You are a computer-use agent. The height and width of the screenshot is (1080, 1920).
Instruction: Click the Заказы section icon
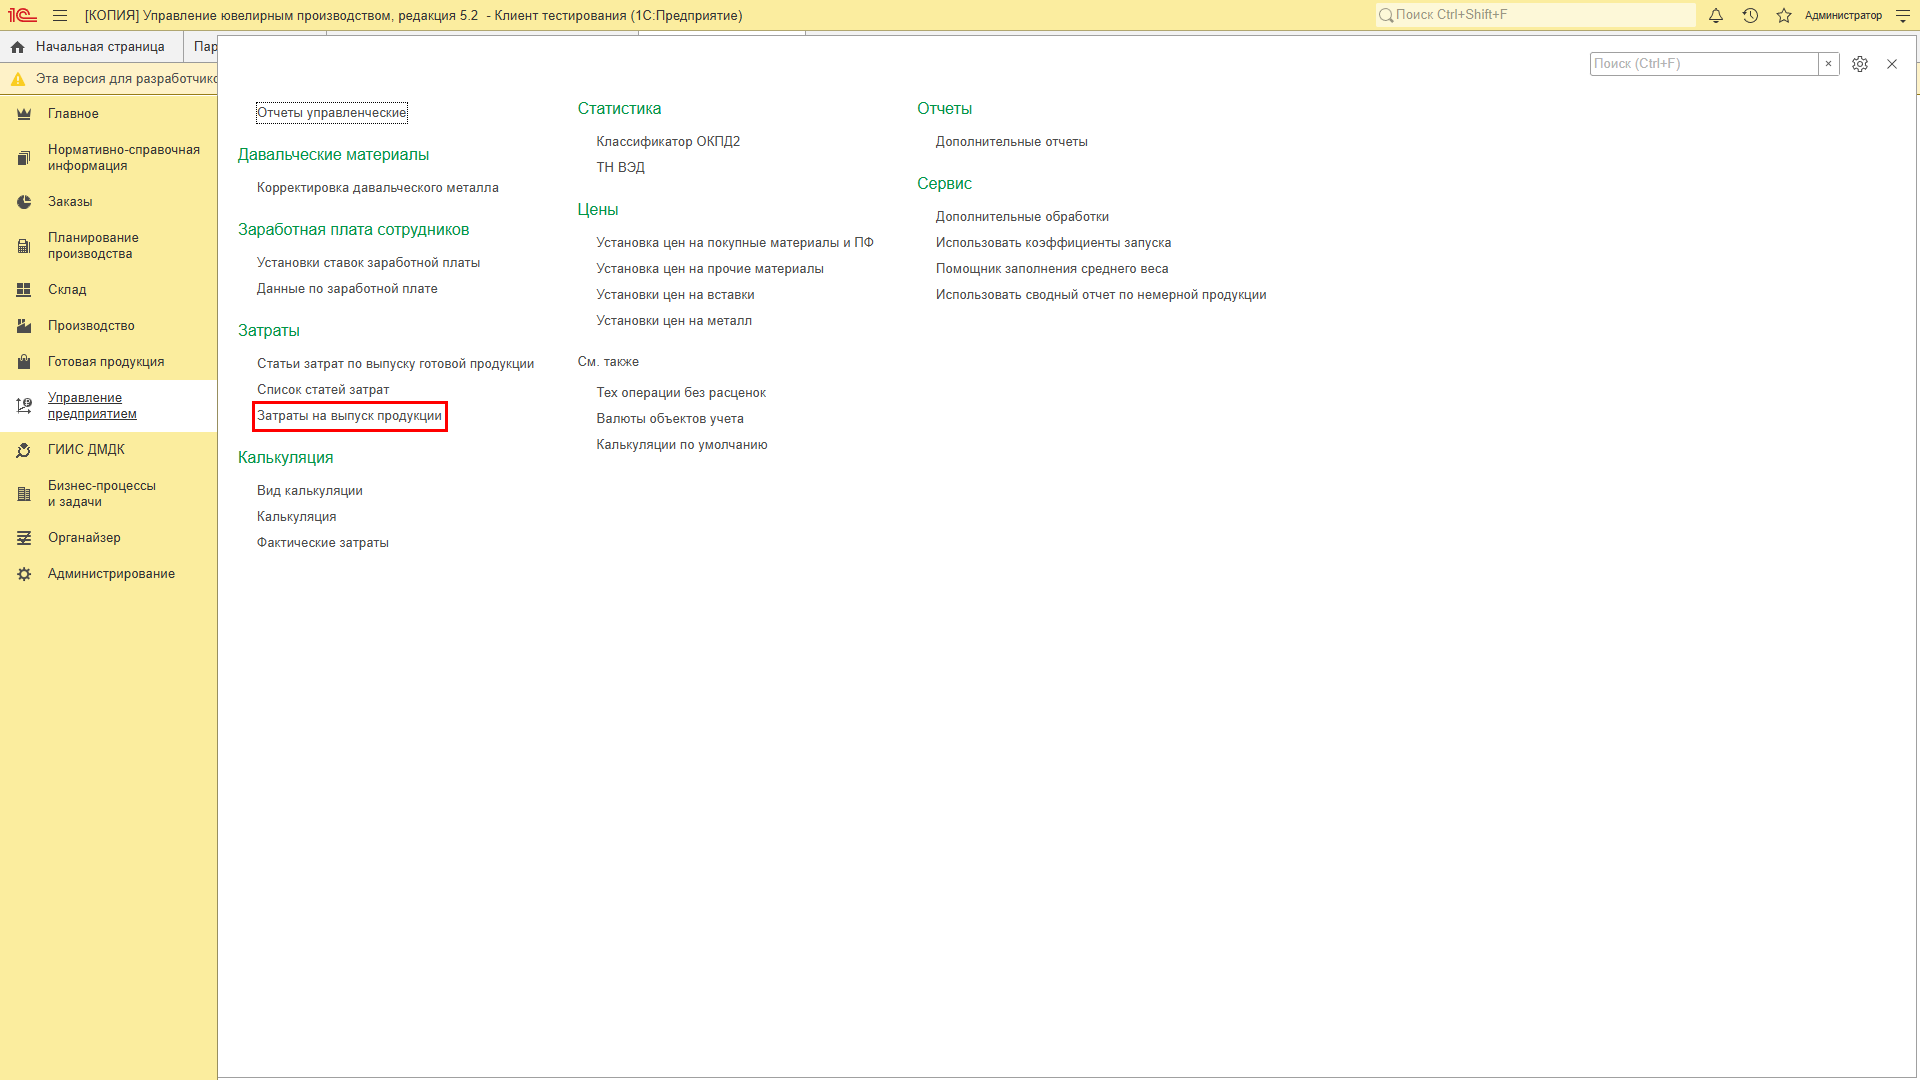pyautogui.click(x=24, y=202)
